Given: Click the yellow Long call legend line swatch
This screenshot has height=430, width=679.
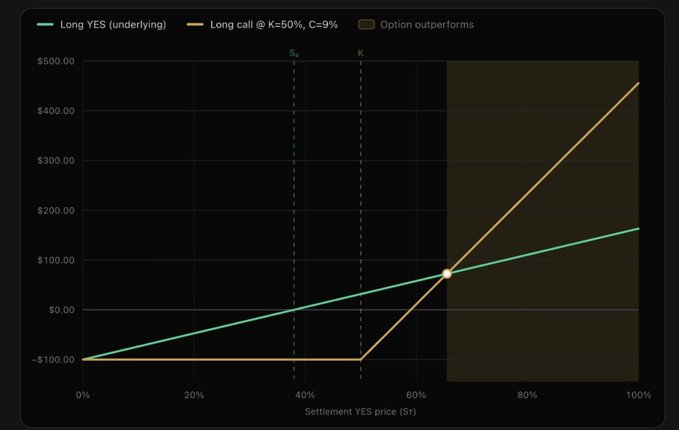Looking at the screenshot, I should pos(195,25).
